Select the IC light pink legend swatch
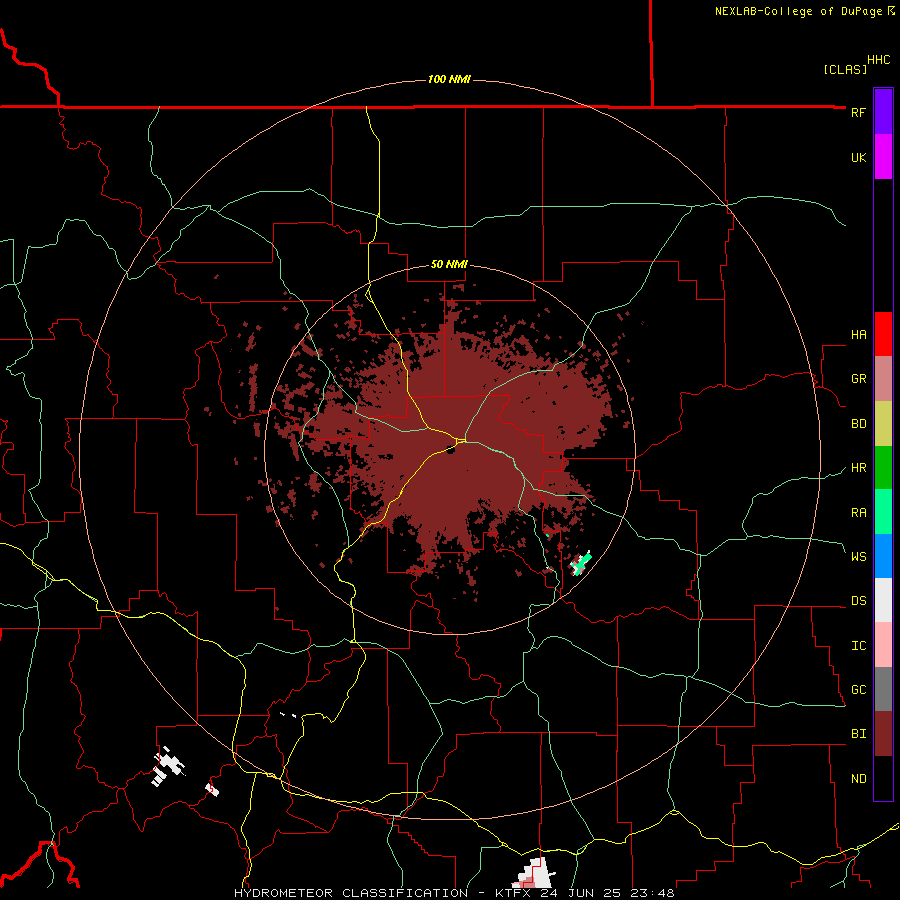900x900 pixels. point(883,645)
